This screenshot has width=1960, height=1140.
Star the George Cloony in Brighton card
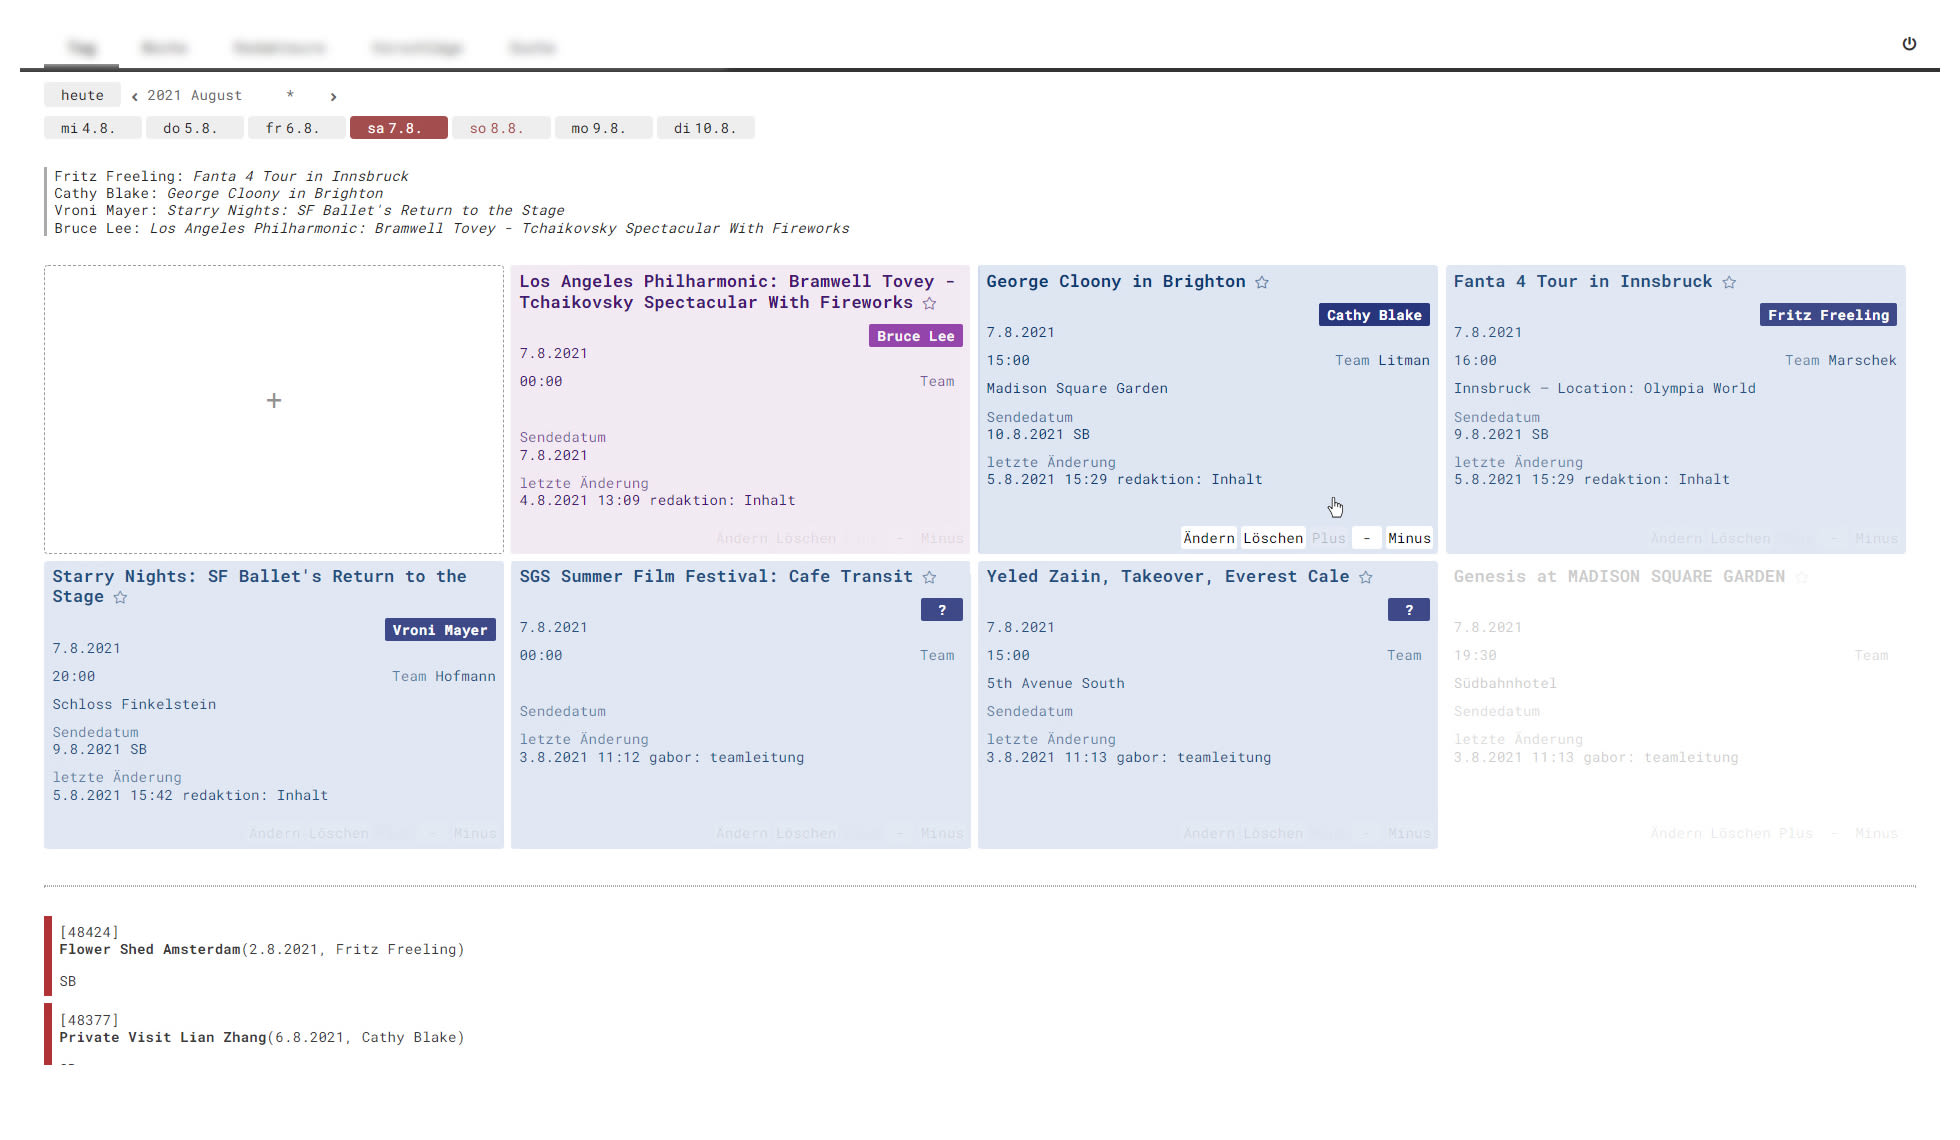coord(1262,283)
